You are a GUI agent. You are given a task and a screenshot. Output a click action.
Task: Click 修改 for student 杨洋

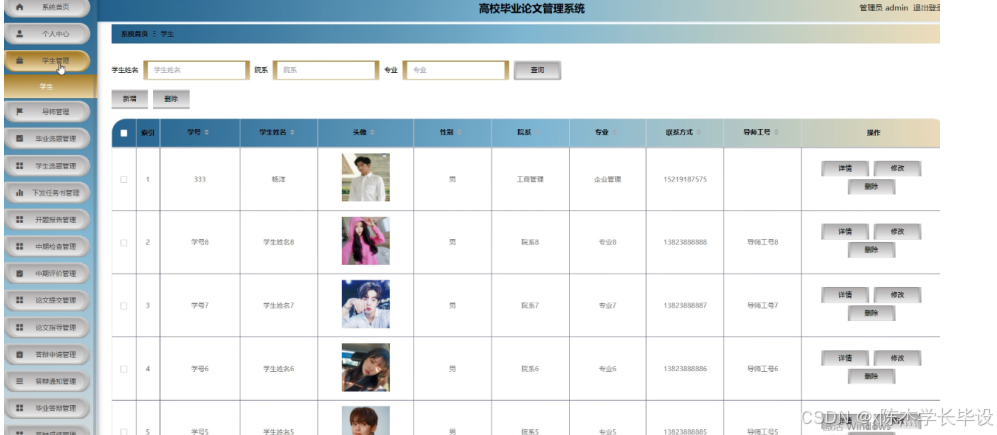click(897, 169)
